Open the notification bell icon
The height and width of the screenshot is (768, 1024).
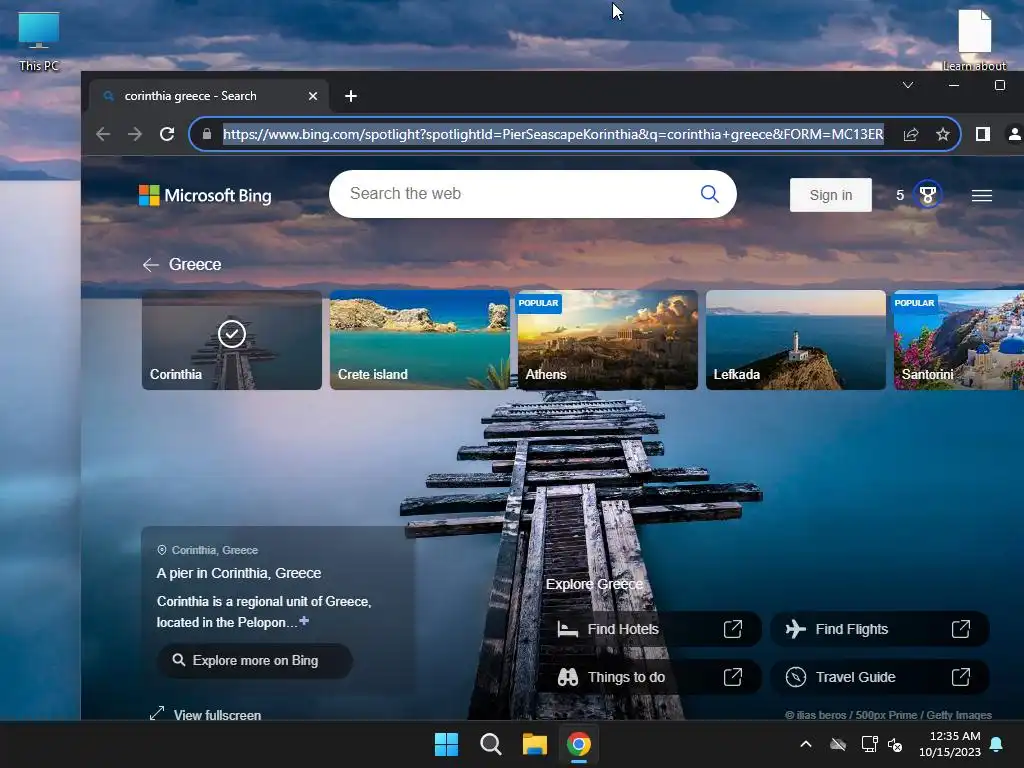coord(997,744)
